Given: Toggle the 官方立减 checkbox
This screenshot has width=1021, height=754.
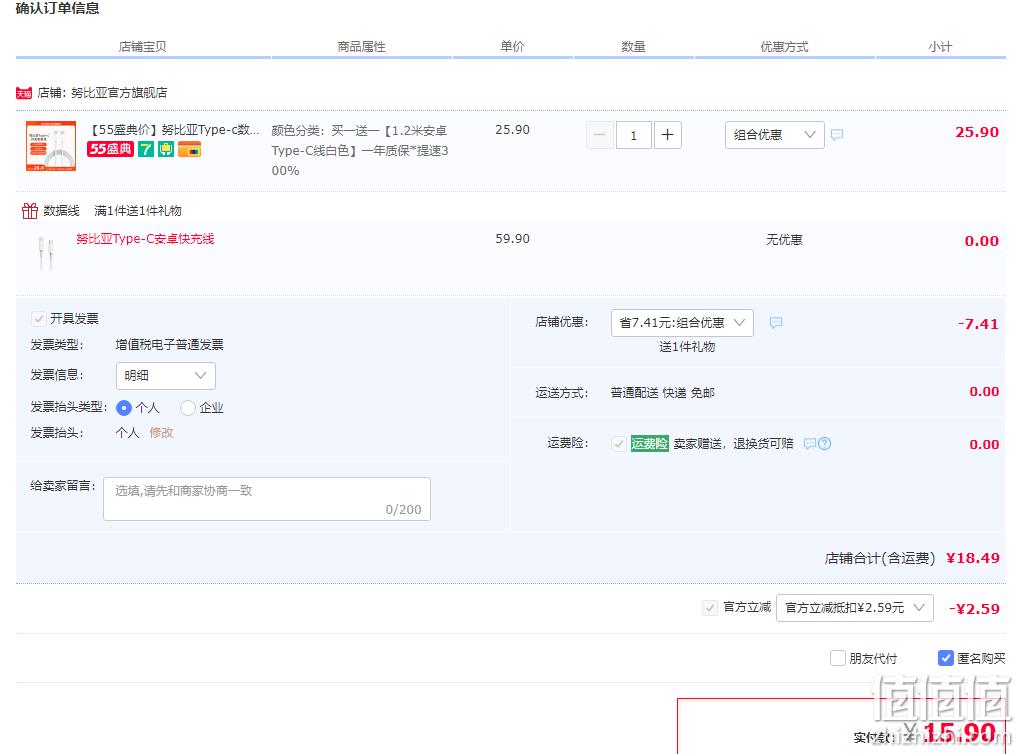Looking at the screenshot, I should [x=710, y=608].
